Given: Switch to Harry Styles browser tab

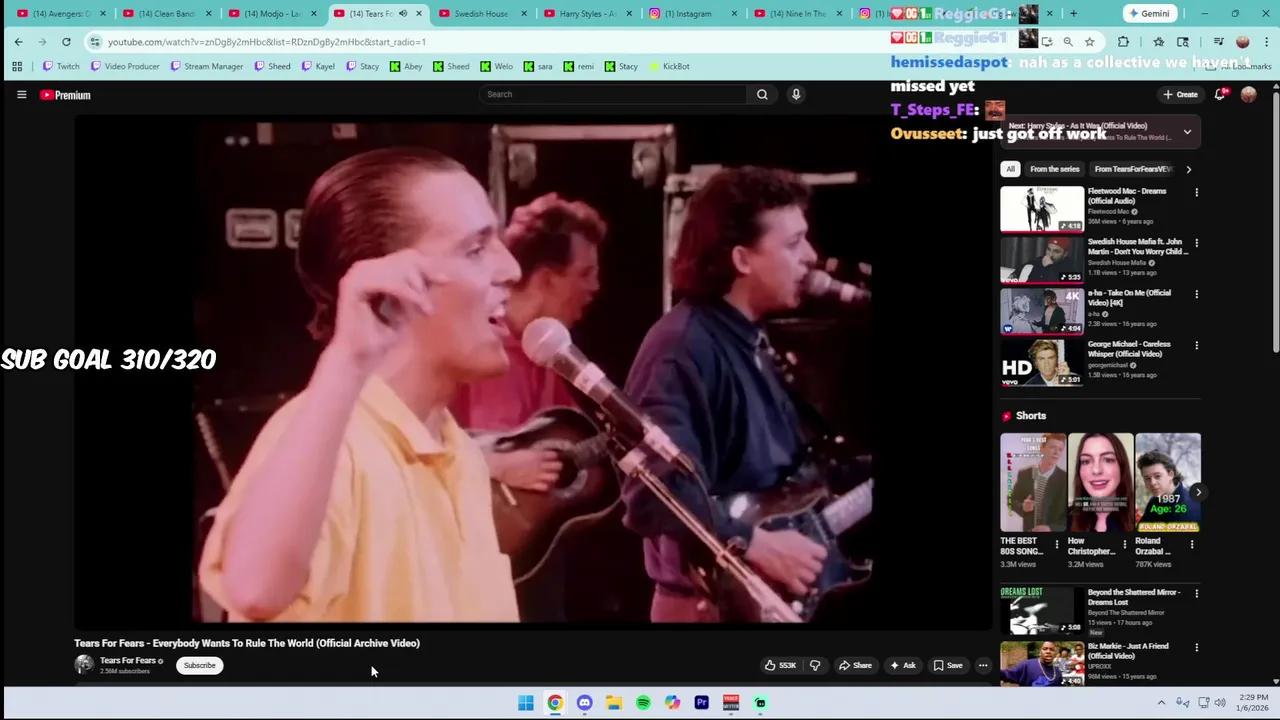Looking at the screenshot, I should (586, 14).
